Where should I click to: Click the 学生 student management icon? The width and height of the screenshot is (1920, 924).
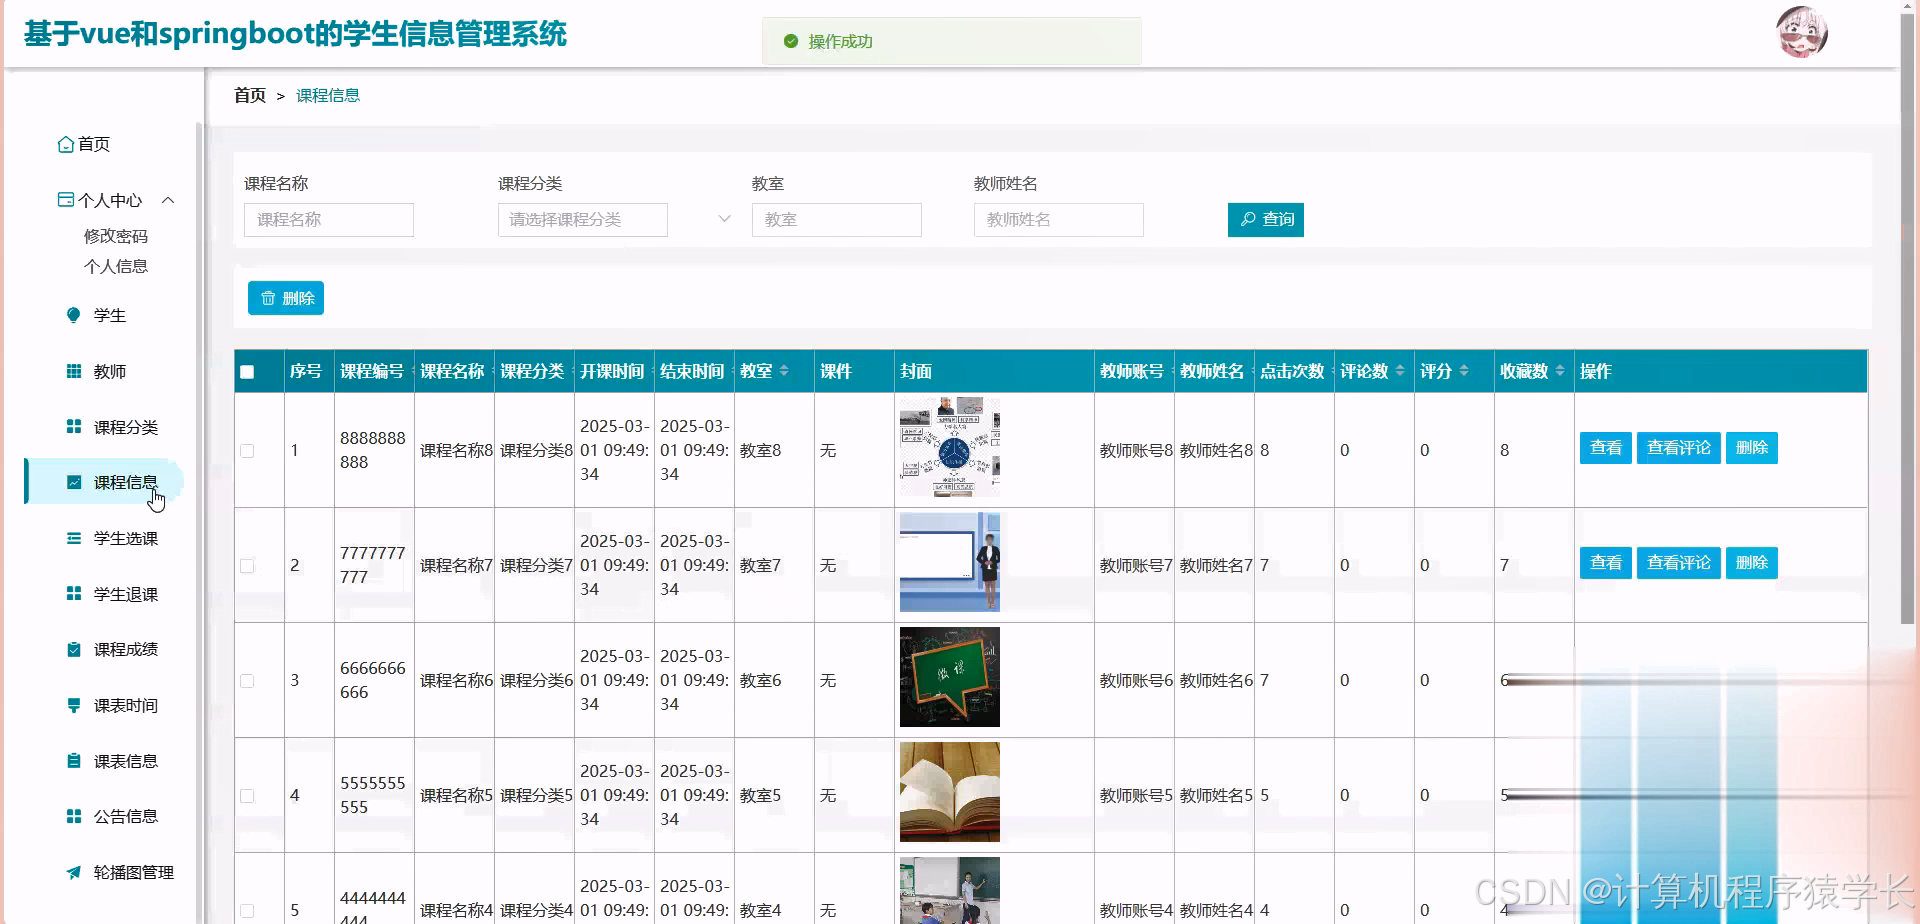click(x=73, y=314)
